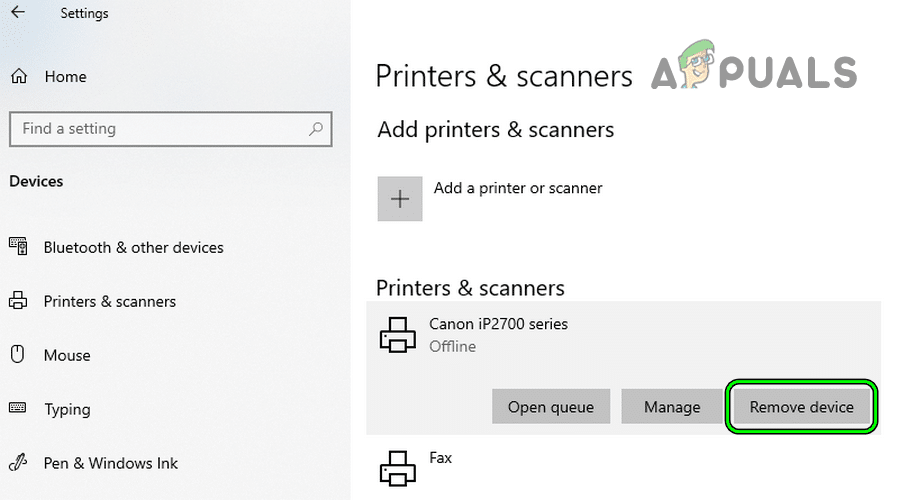Click the Canon iP2700 printer icon

397,335
